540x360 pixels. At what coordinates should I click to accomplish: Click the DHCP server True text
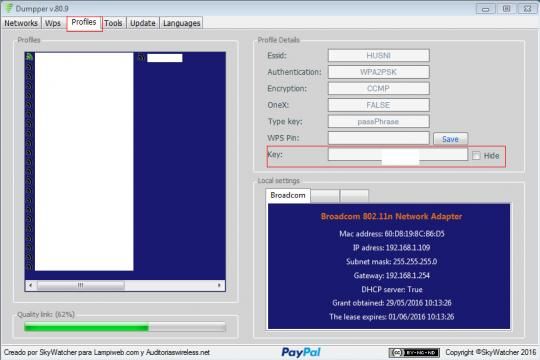pos(392,289)
